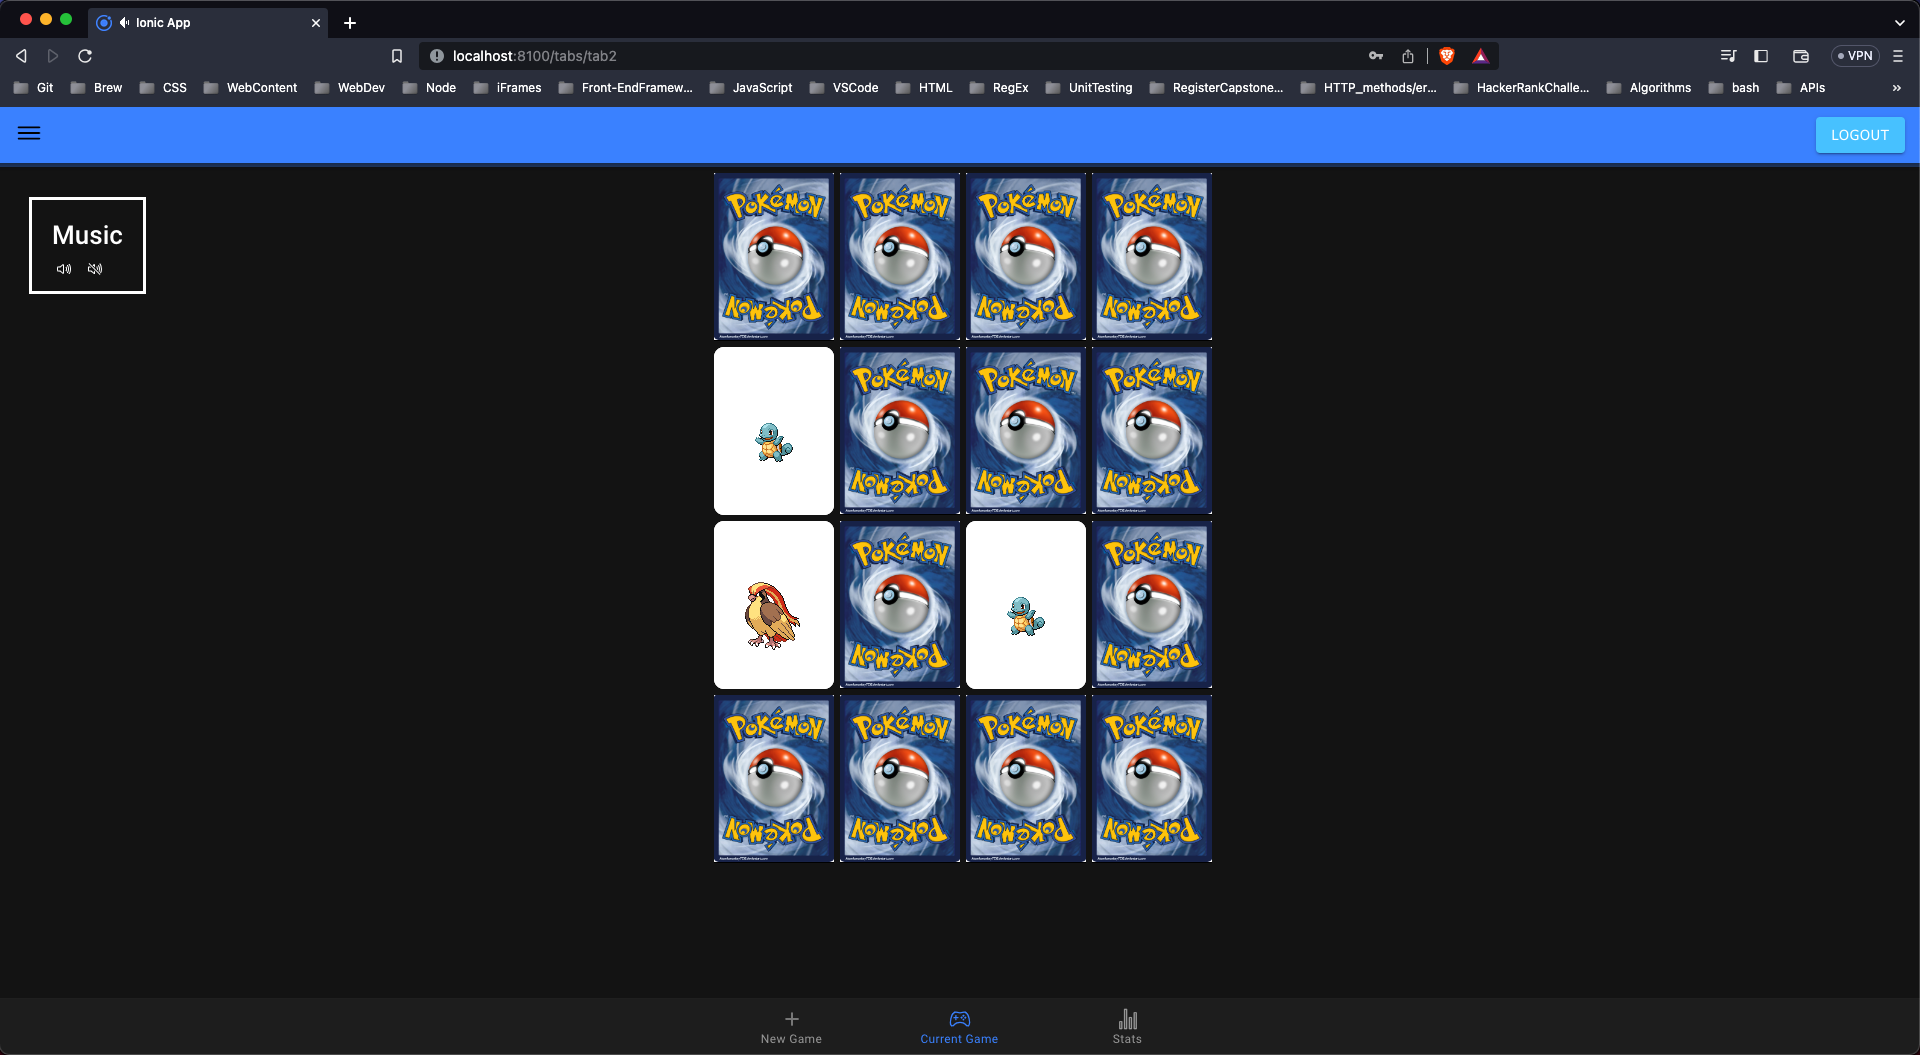Bookmark this page
This screenshot has width=1920, height=1055.
coord(397,56)
